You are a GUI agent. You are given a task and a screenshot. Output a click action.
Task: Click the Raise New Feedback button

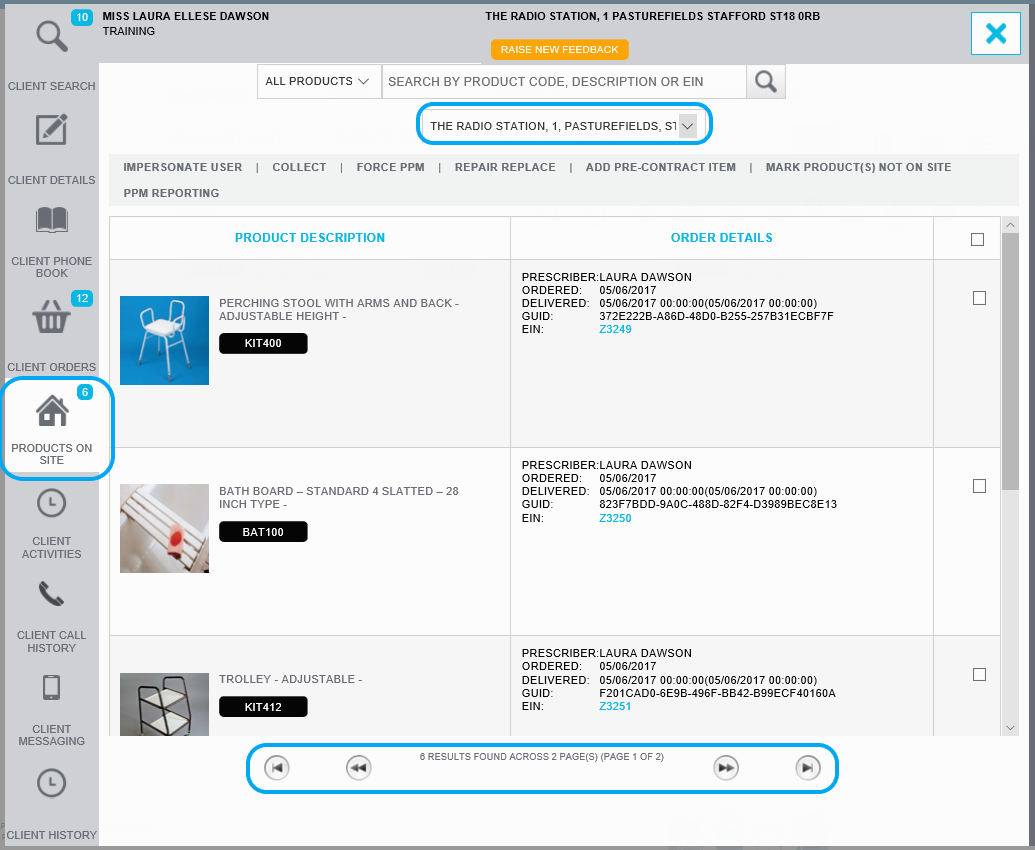coord(560,49)
